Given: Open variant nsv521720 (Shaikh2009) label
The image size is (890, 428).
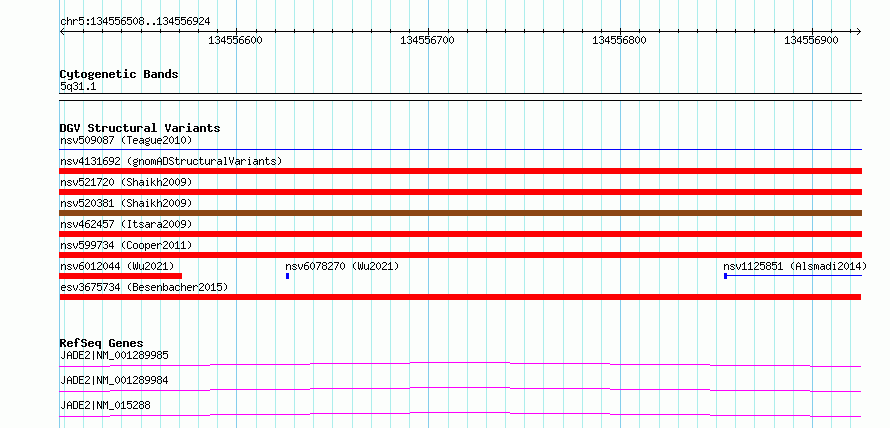Looking at the screenshot, I should pos(126,182).
